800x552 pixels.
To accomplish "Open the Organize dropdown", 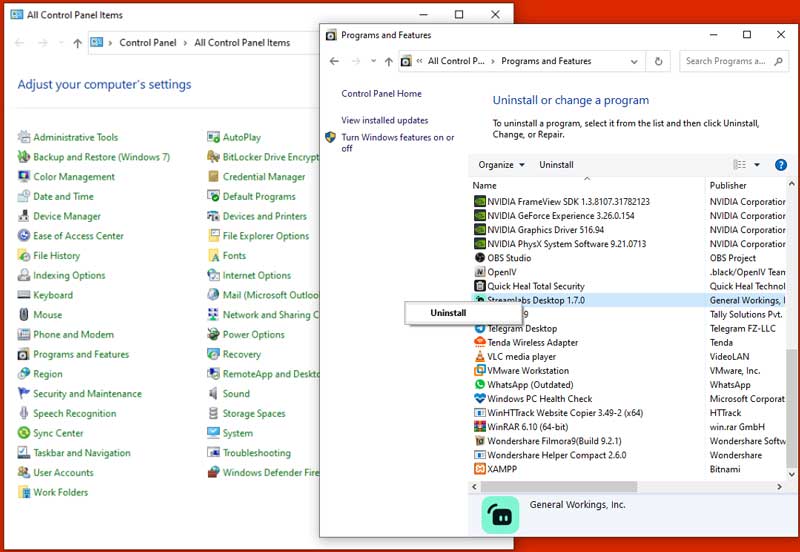I will click(x=501, y=165).
